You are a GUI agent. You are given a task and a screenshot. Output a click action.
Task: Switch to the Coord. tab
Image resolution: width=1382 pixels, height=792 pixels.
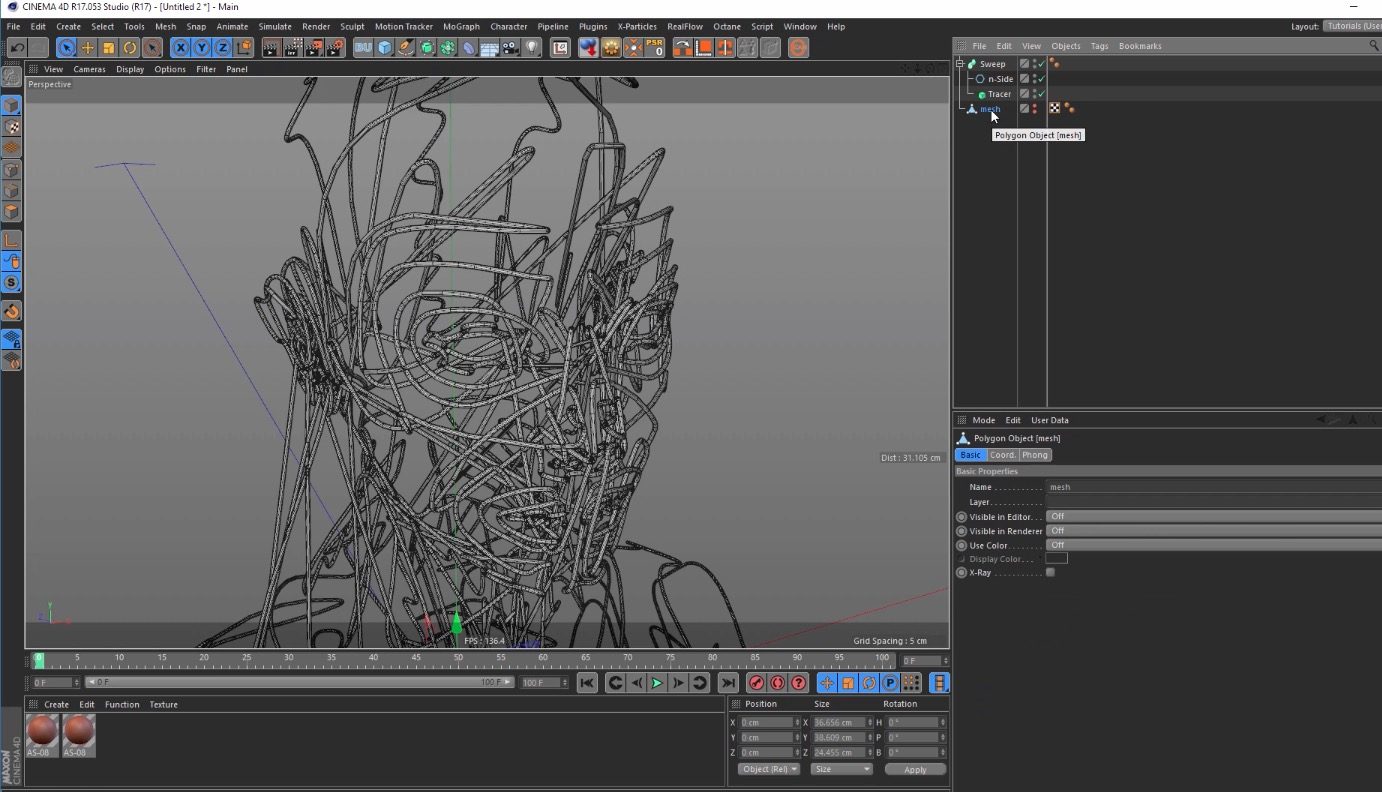1002,455
